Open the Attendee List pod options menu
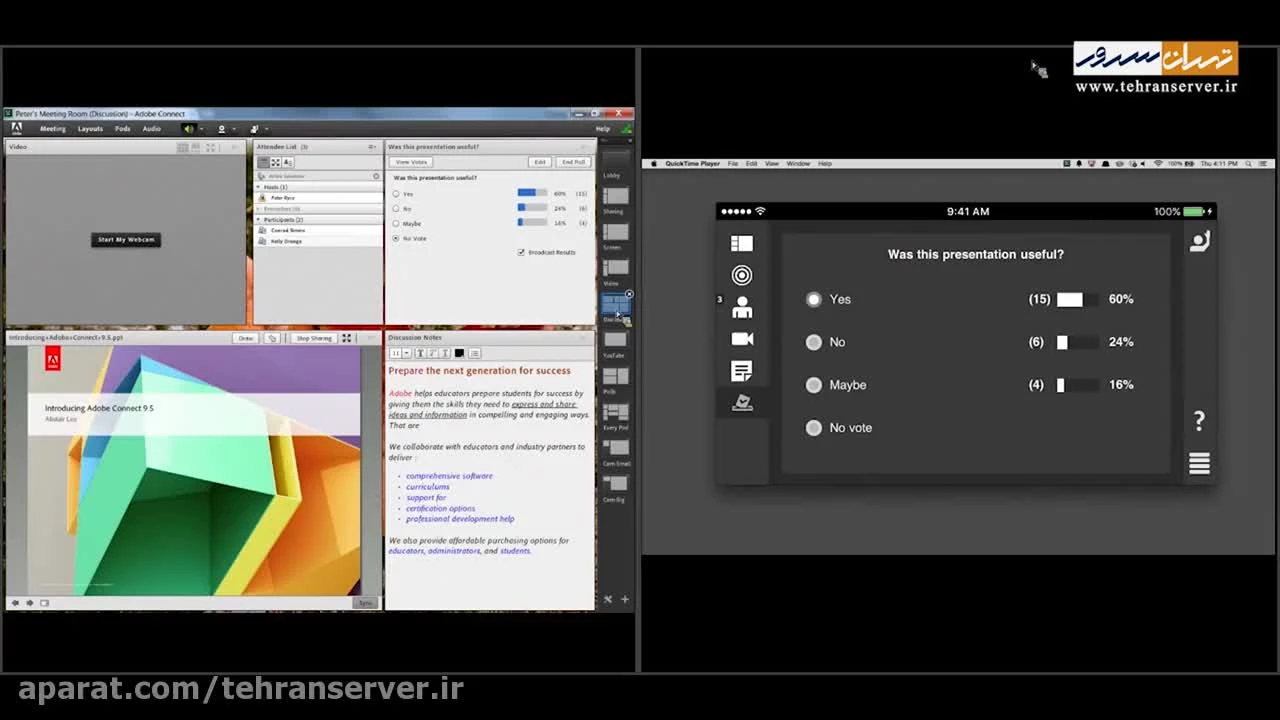 tap(372, 147)
